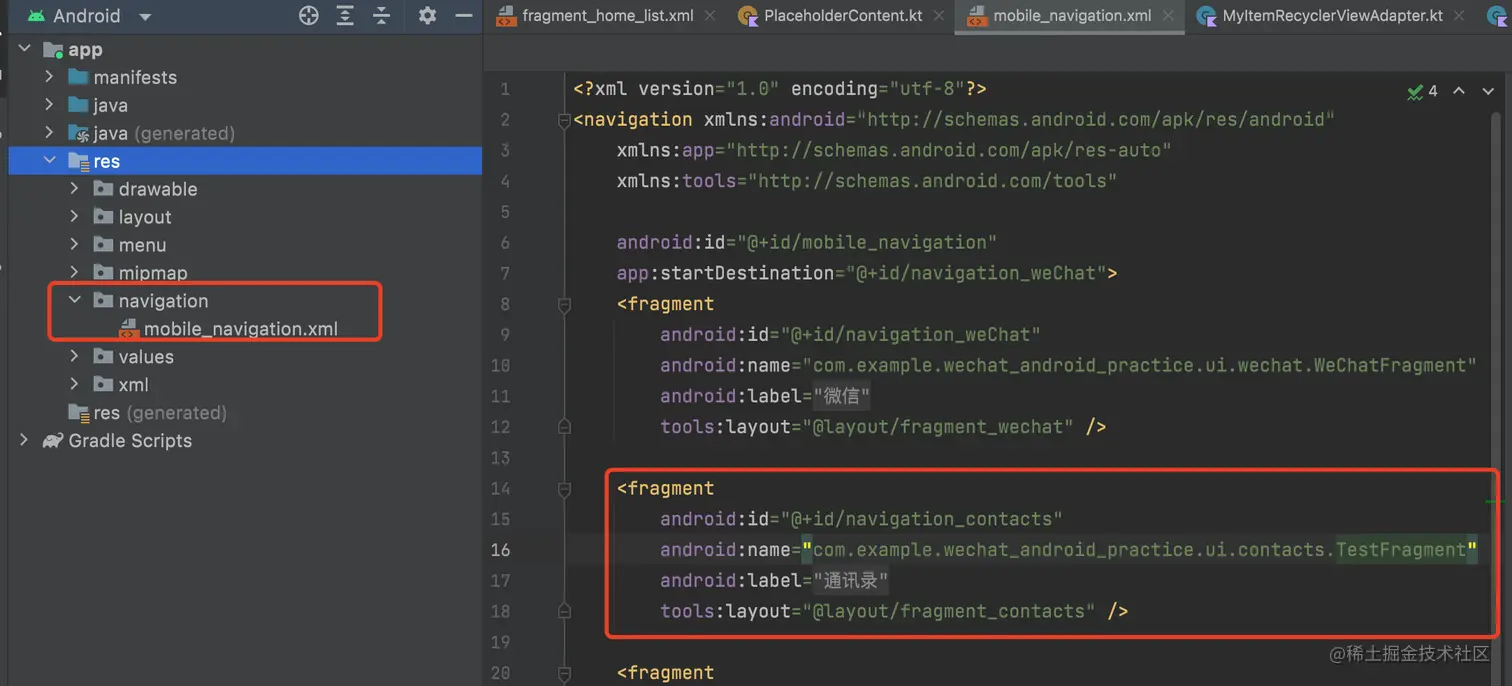Expand the menu folder chevron
Screen dimensions: 1512x686
coord(75,245)
